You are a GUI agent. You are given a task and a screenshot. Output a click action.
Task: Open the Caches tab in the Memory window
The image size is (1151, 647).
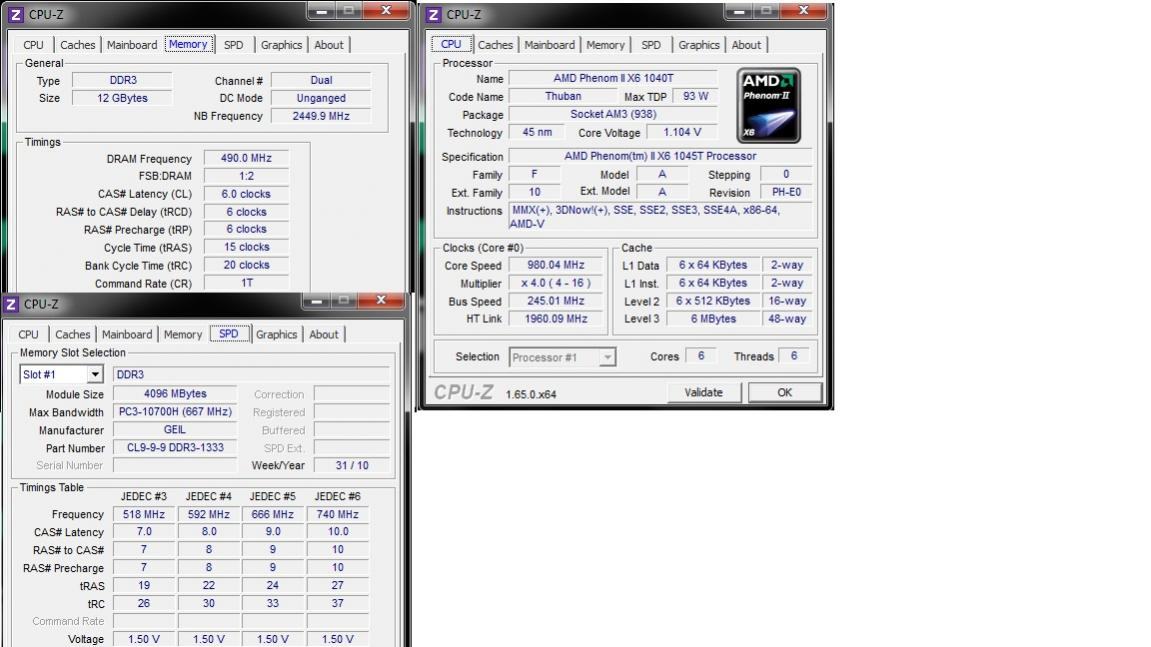click(x=77, y=45)
